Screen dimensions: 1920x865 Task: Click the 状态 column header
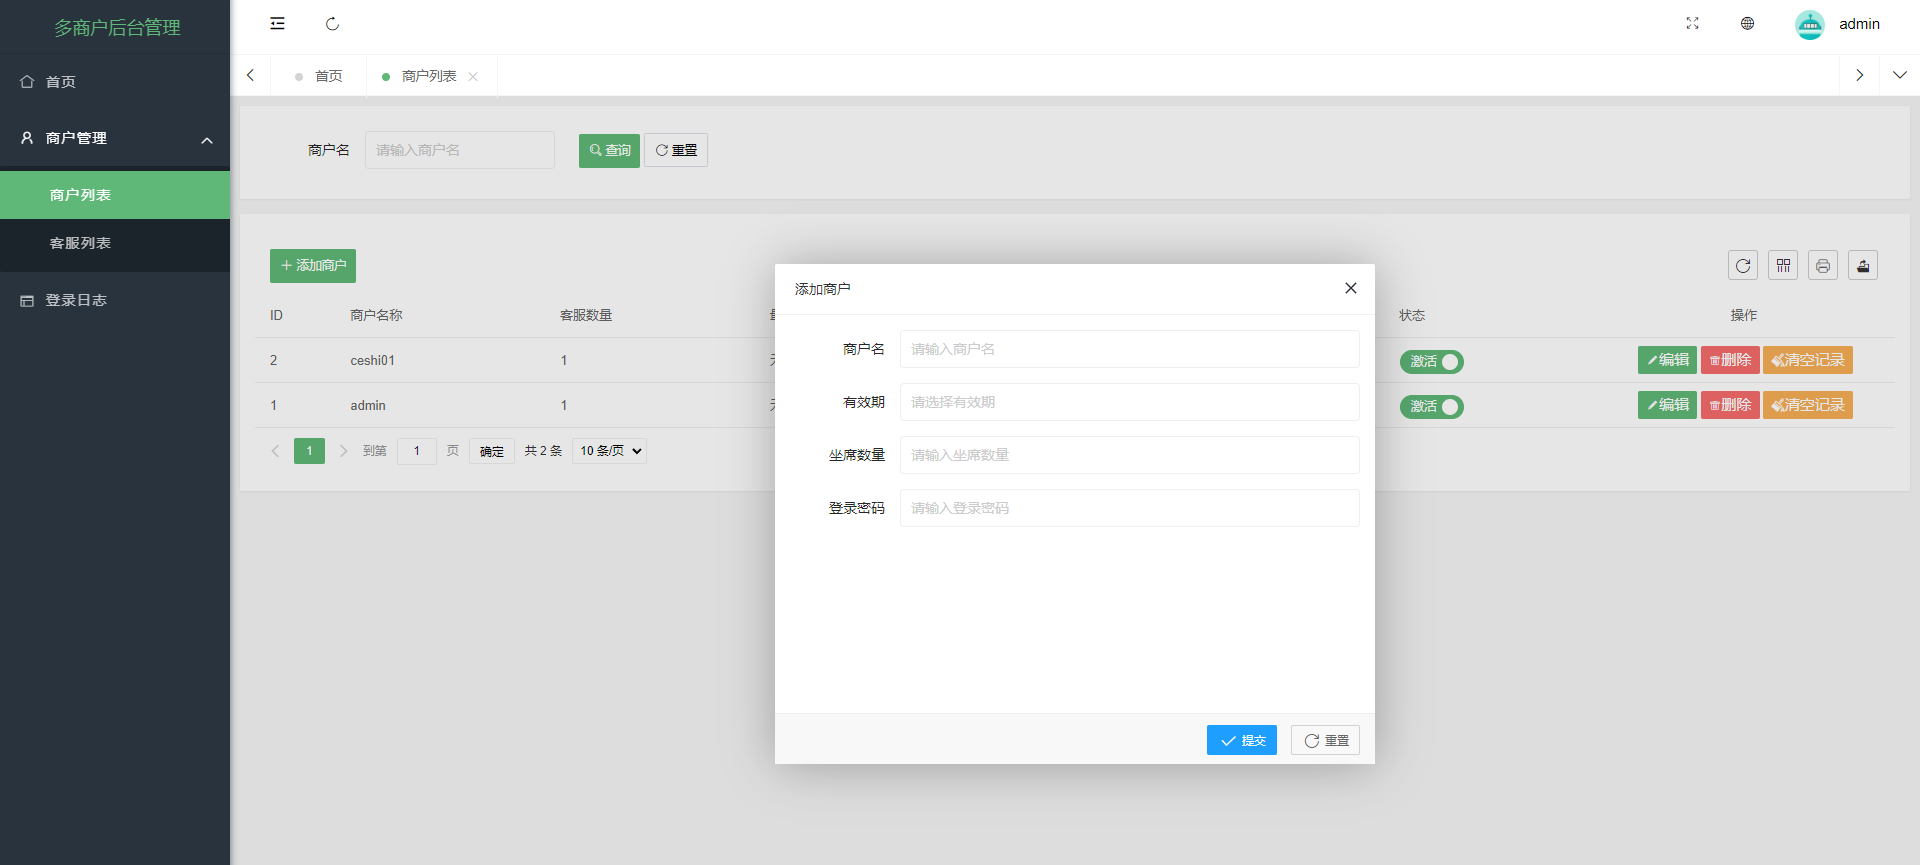1412,315
